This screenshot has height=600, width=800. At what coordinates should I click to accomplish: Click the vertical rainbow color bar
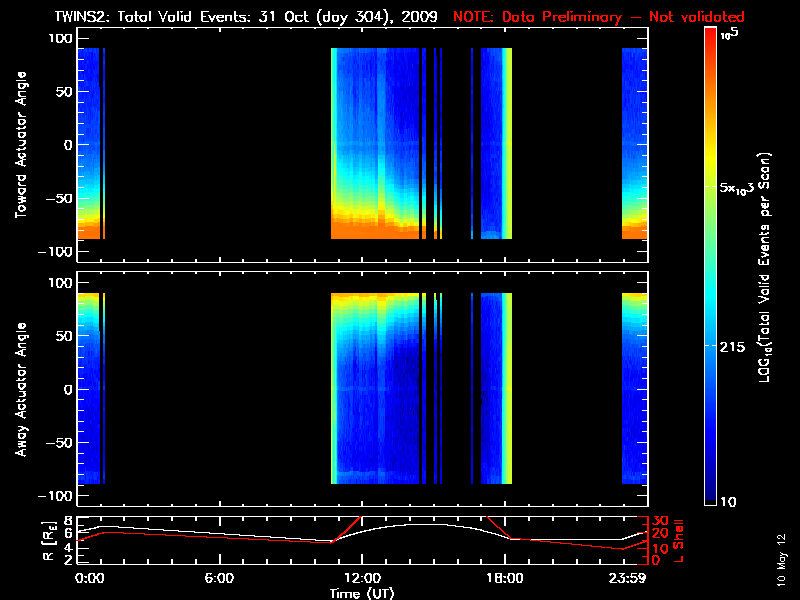(710, 267)
